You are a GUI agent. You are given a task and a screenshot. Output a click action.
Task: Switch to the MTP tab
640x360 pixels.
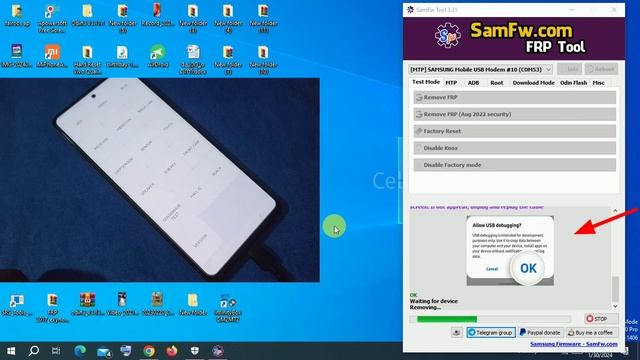pyautogui.click(x=451, y=82)
